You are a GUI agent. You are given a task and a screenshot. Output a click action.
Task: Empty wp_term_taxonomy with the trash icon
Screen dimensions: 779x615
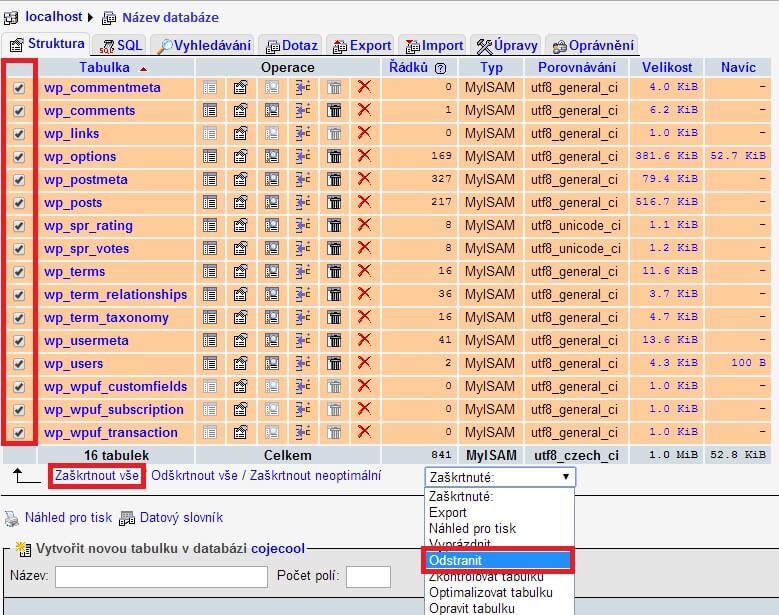(x=334, y=317)
